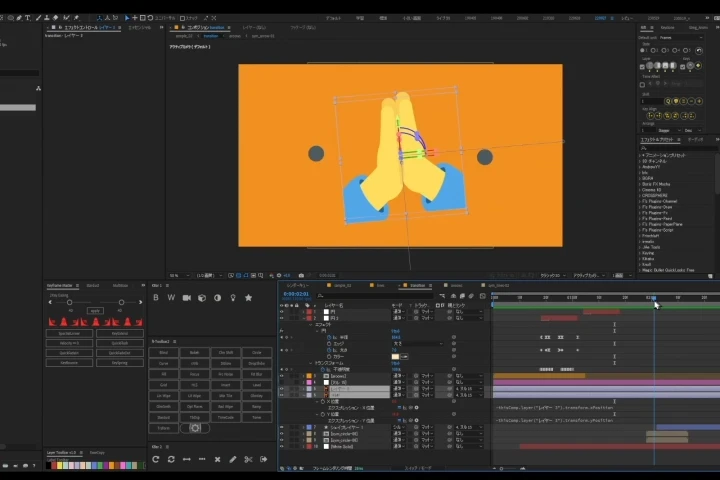
Task: Collapse the エフェクト group under layer 2
Action: point(311,324)
